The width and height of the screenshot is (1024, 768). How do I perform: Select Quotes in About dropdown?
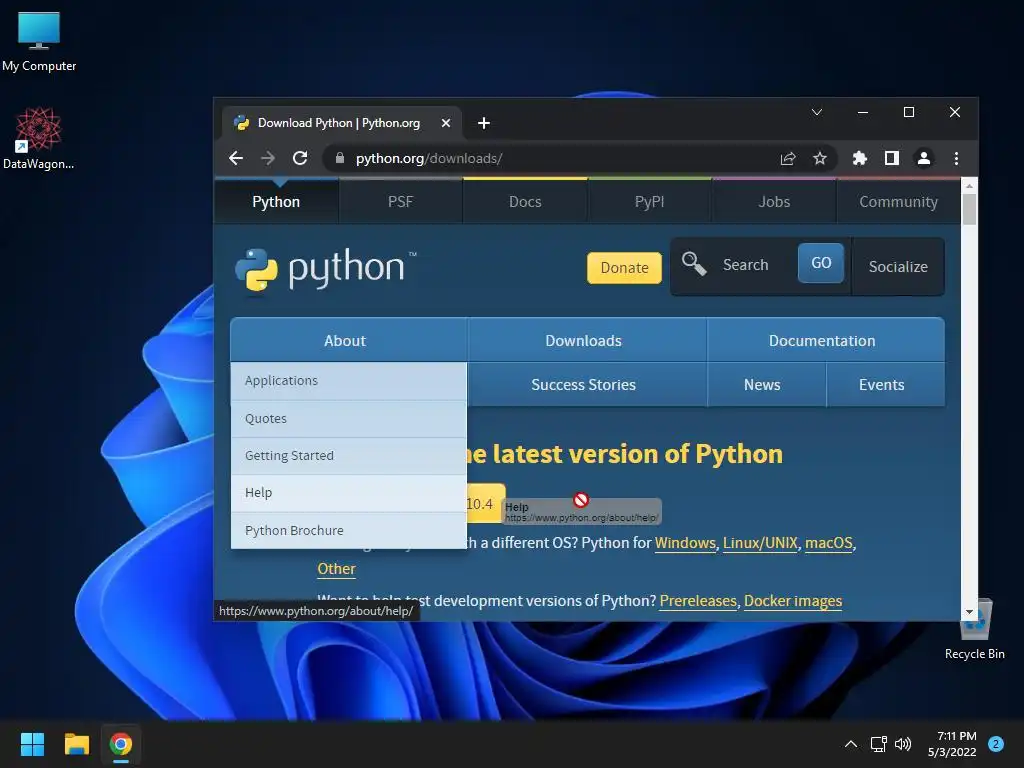(x=349, y=419)
